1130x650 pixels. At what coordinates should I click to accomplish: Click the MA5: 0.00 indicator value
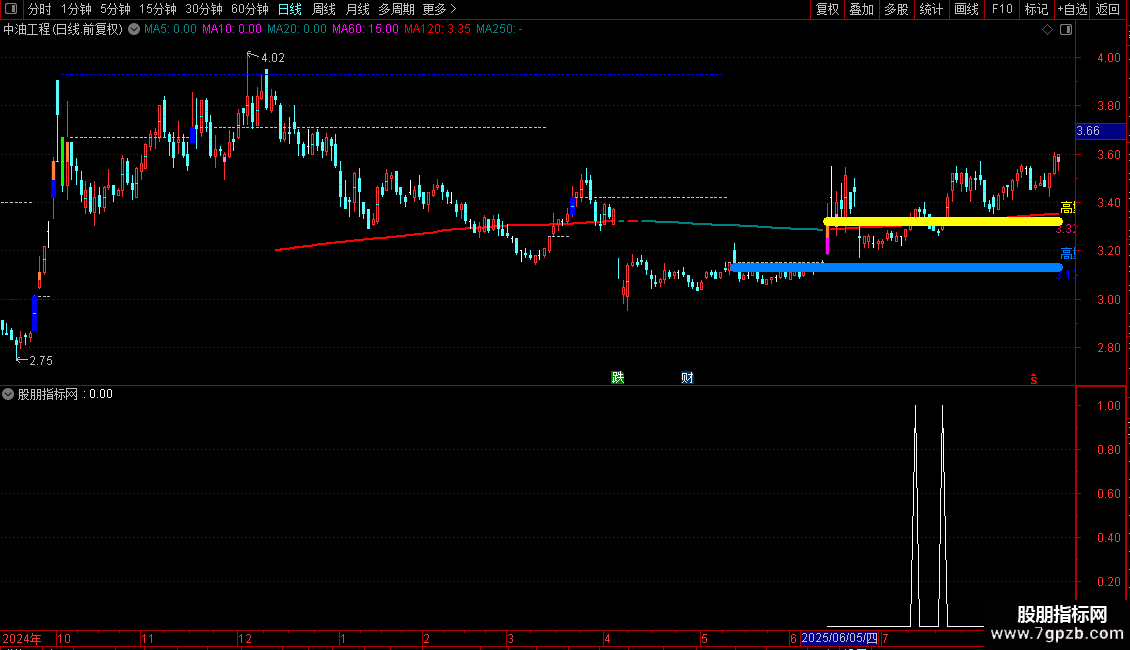pyautogui.click(x=170, y=29)
